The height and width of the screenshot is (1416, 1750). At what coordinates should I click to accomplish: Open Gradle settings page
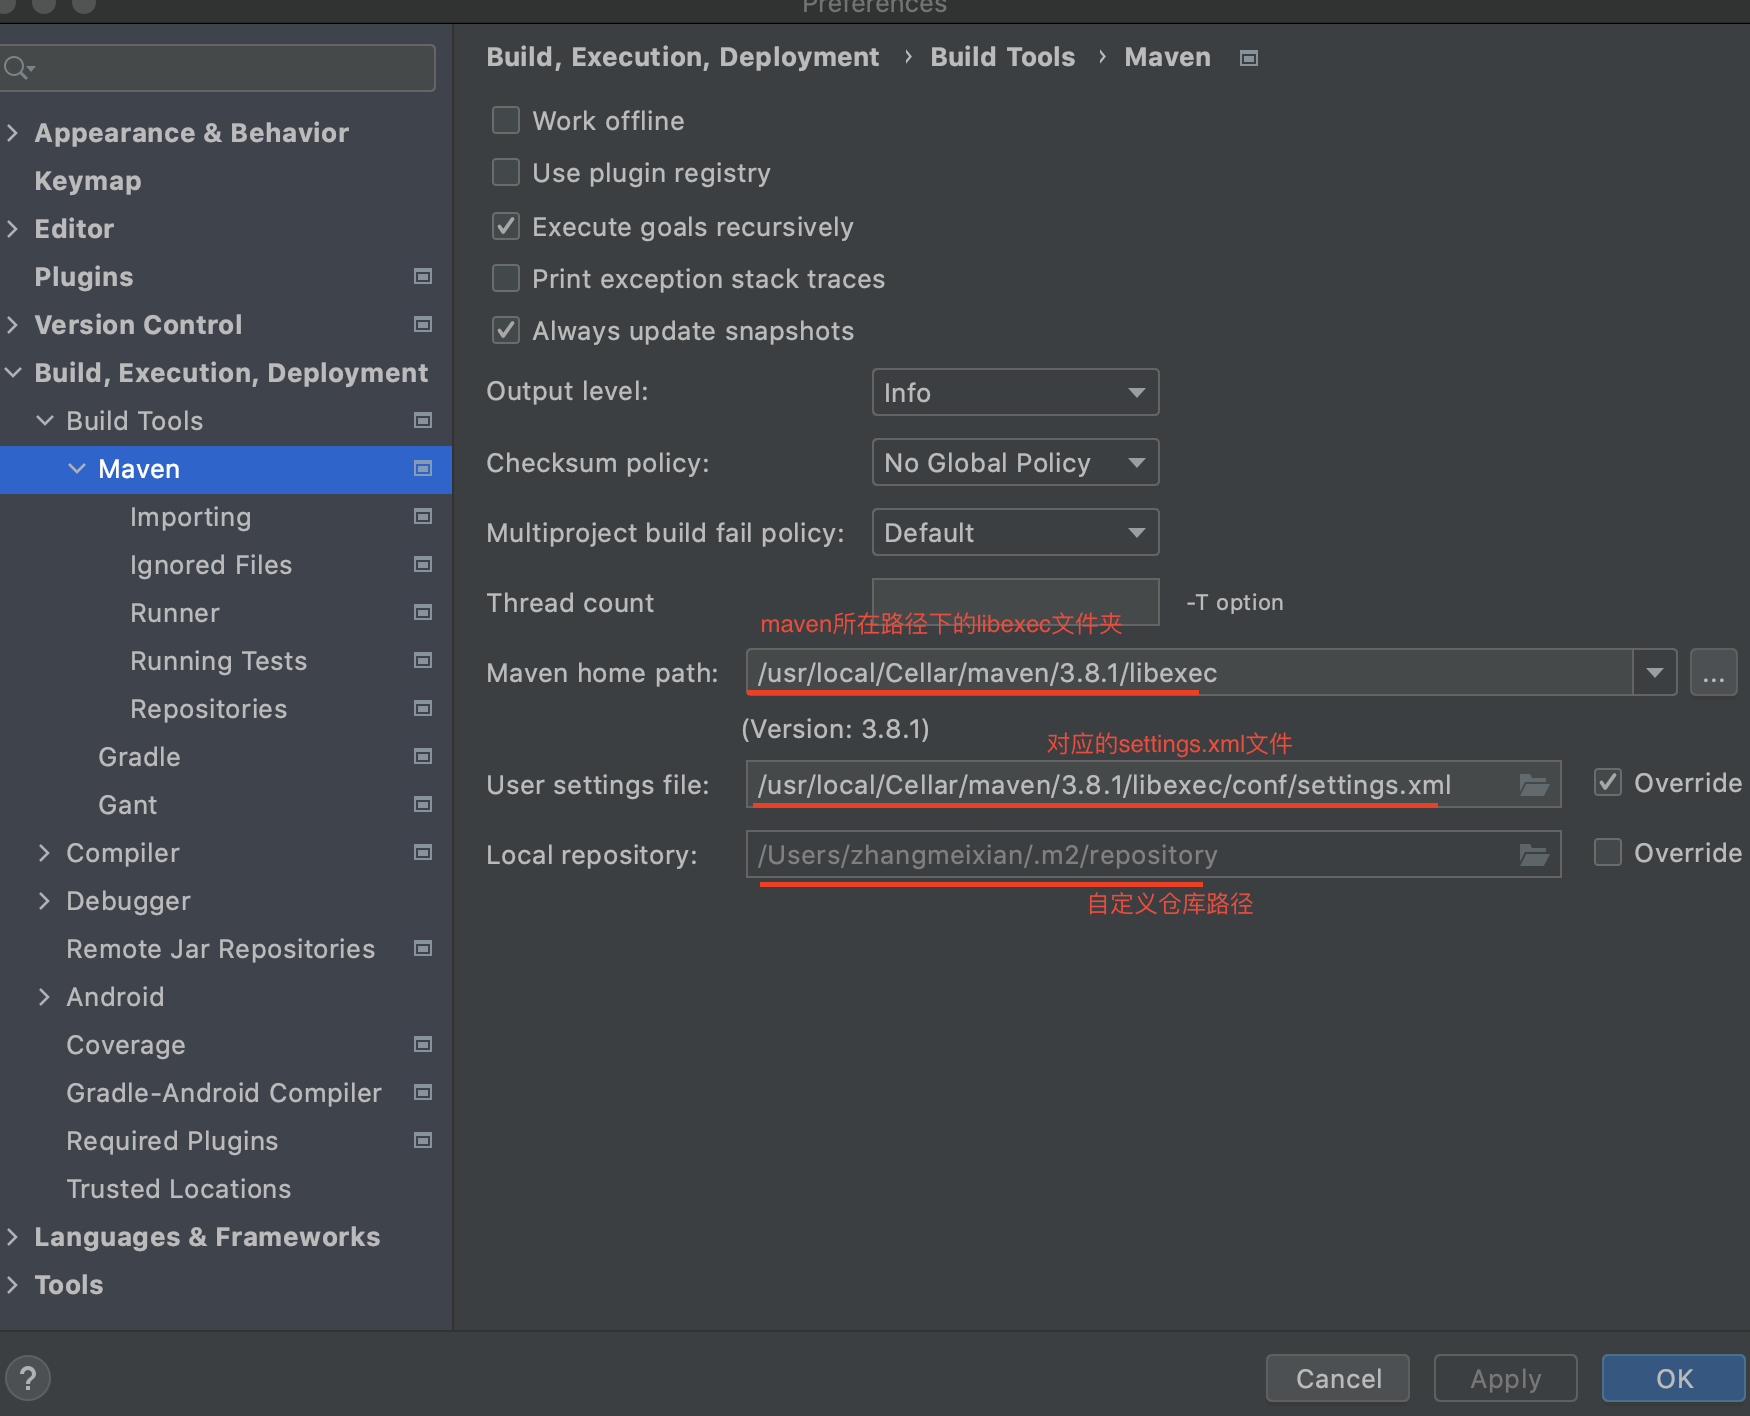[x=139, y=757]
